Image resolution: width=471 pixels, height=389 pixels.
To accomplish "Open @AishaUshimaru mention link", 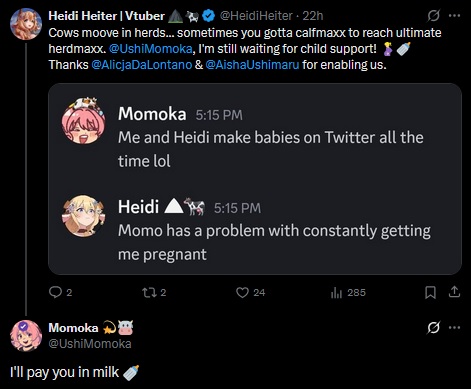I will [252, 64].
